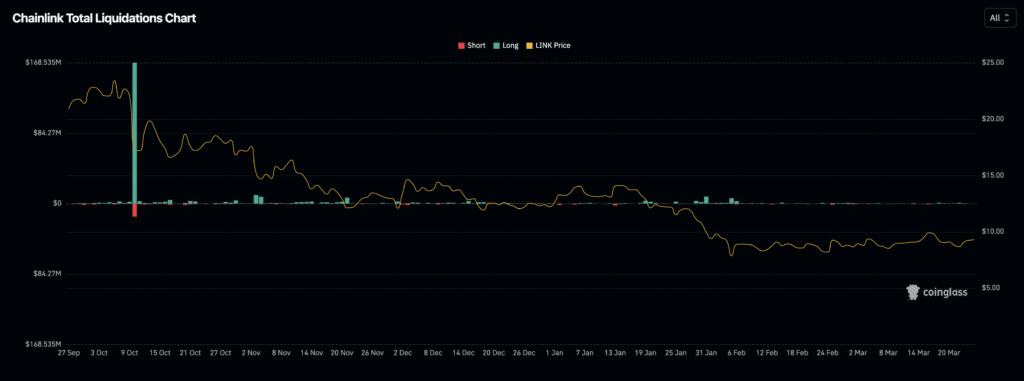
Task: Toggle the Short series in the legend
Action: (472, 46)
